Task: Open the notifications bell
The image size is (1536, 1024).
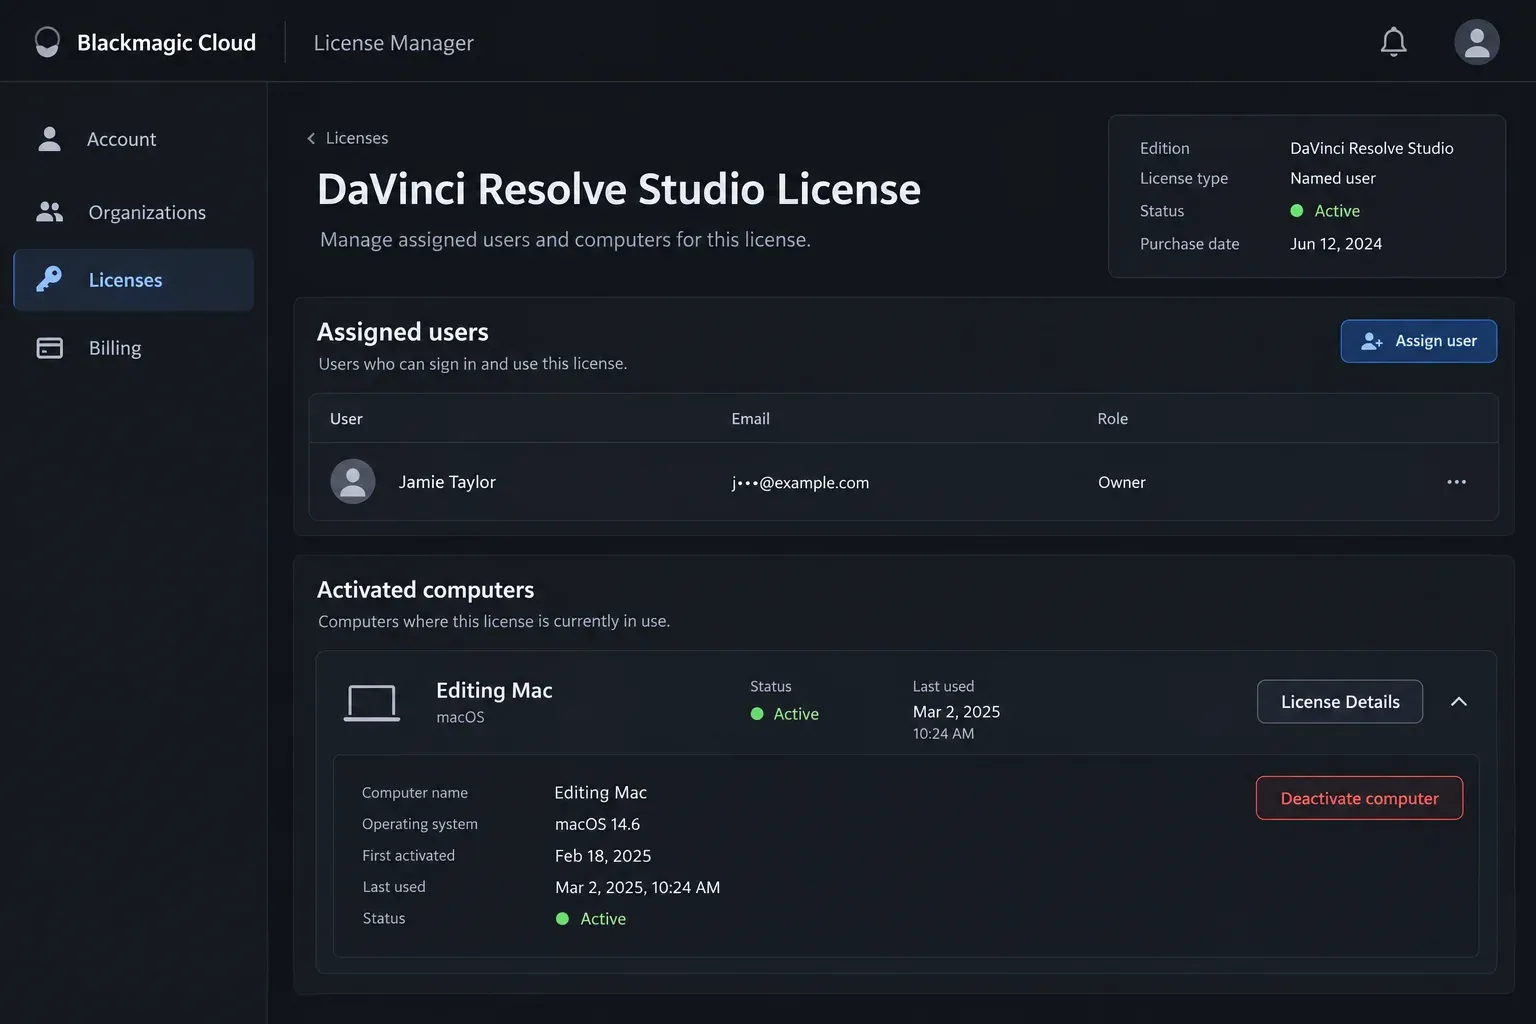Action: [1393, 42]
